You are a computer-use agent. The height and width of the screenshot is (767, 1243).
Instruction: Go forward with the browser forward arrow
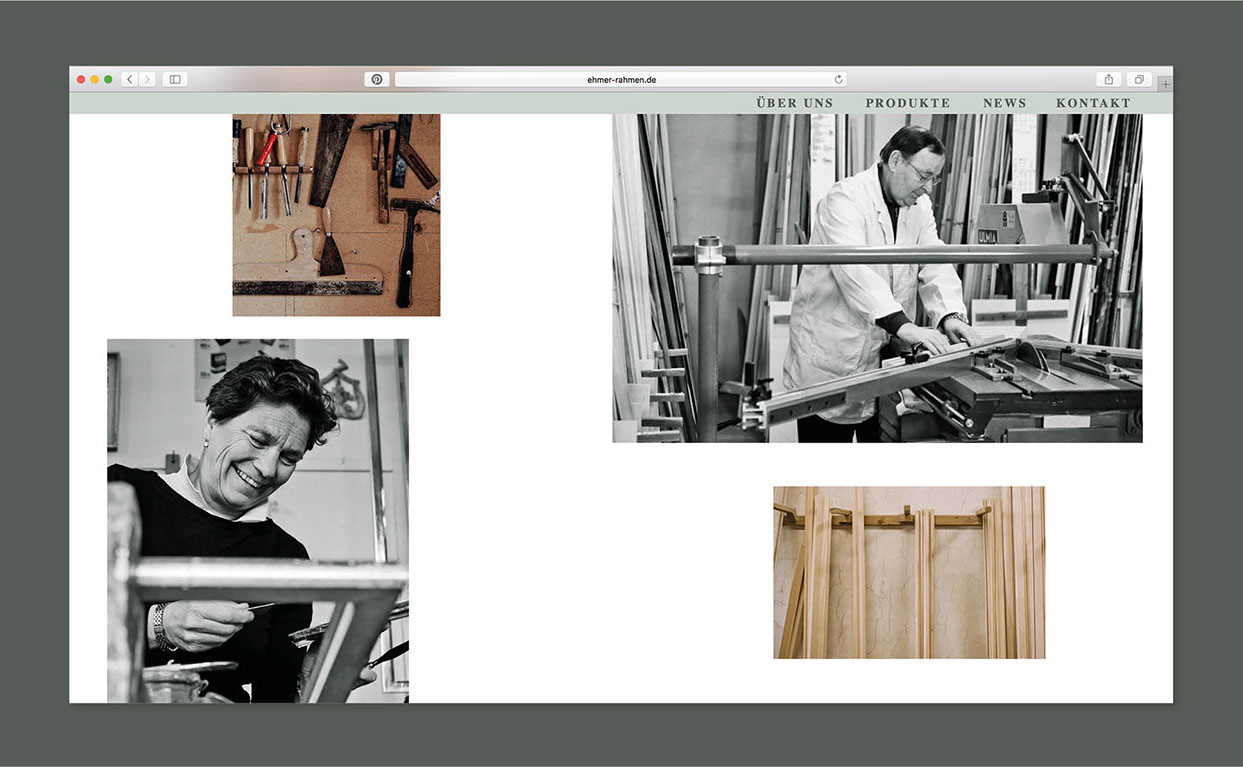(x=147, y=79)
